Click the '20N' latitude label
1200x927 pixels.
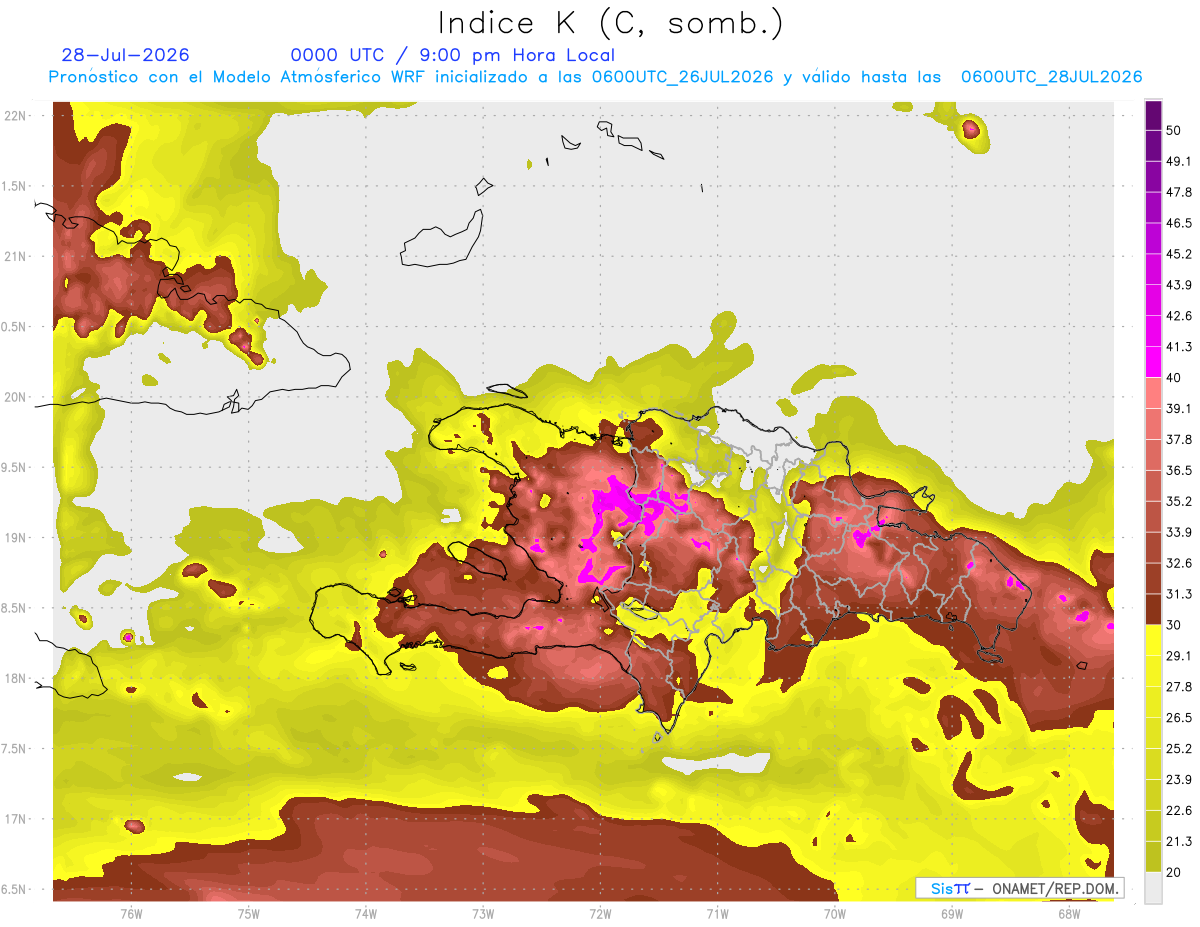tap(17, 397)
